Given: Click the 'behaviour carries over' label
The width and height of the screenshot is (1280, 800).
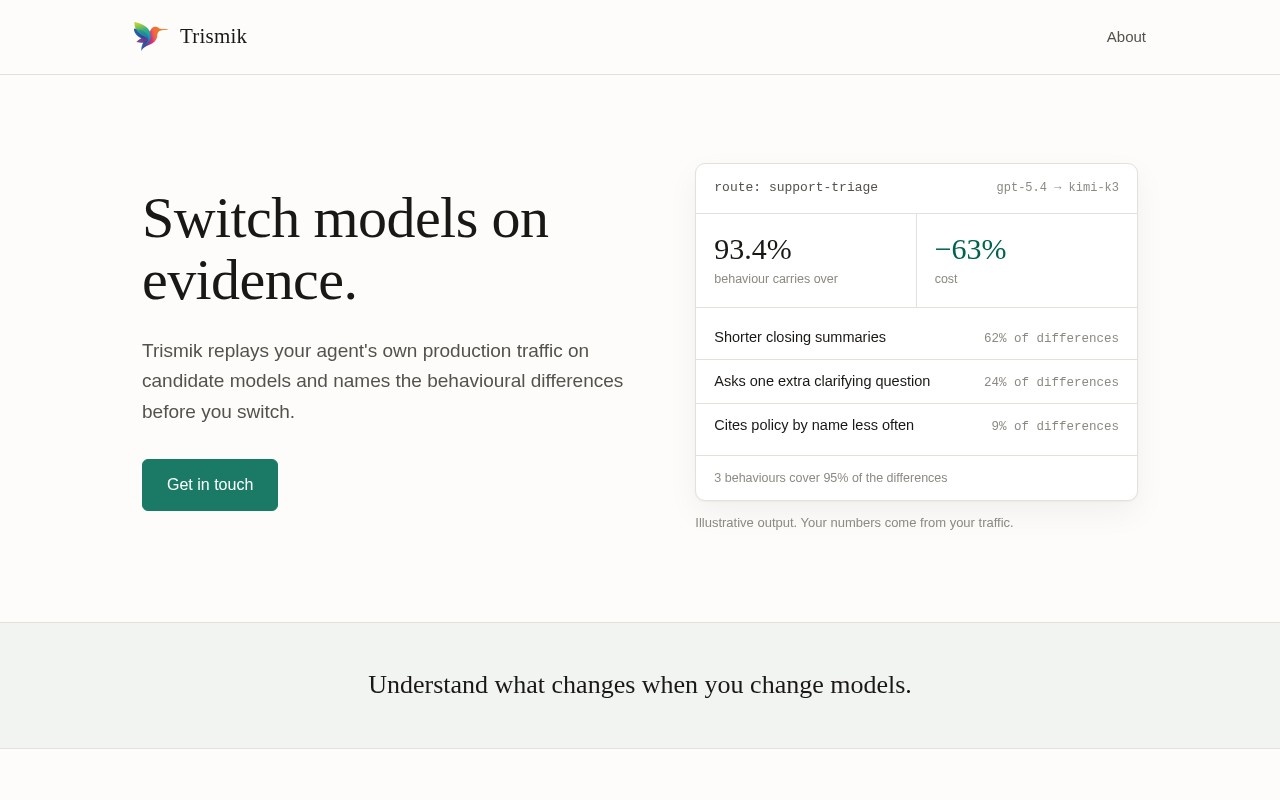Looking at the screenshot, I should click(776, 279).
